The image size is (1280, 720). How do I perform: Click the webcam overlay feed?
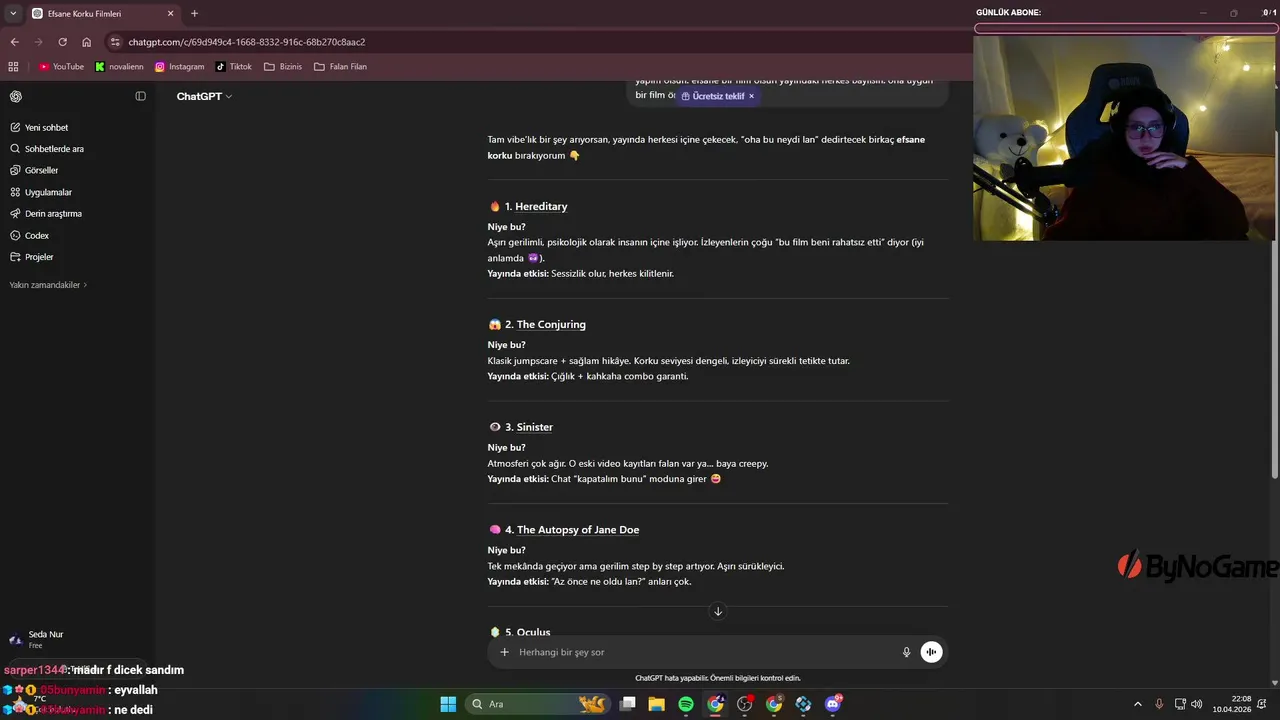1125,138
